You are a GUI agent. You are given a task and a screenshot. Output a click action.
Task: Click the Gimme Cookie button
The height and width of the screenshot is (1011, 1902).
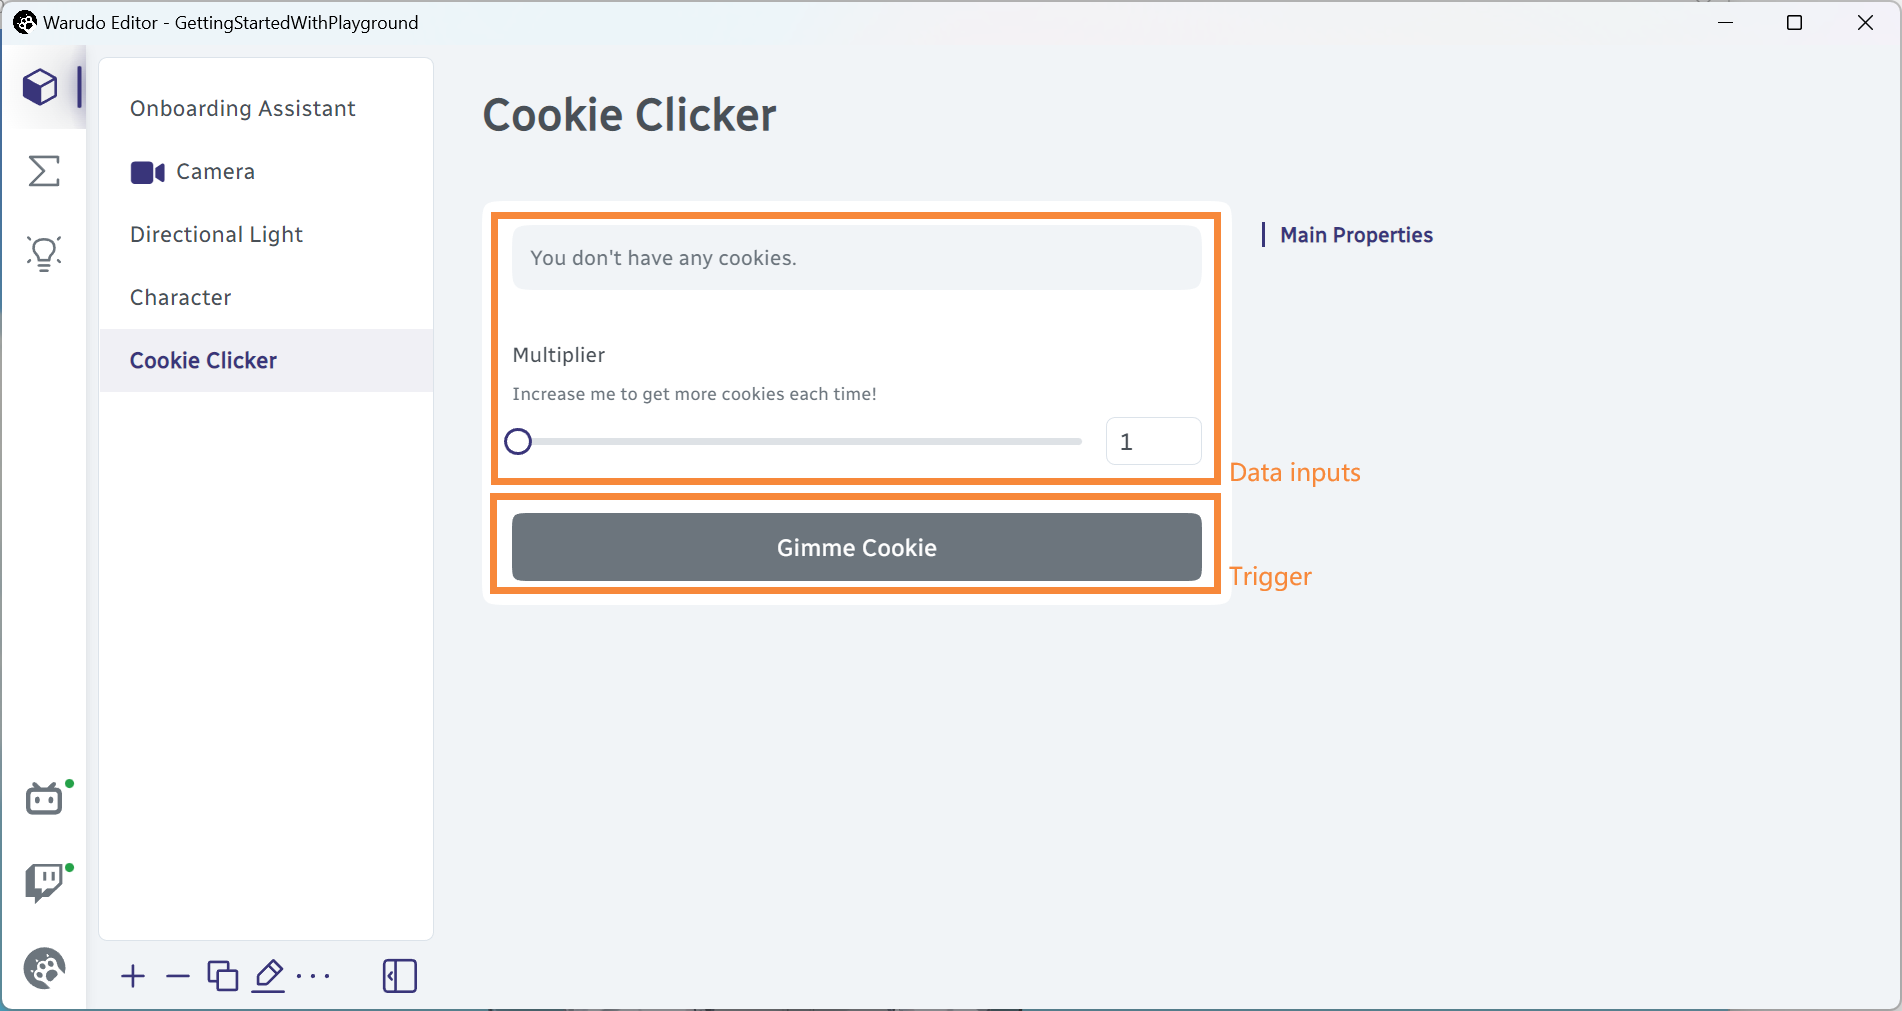(x=857, y=547)
